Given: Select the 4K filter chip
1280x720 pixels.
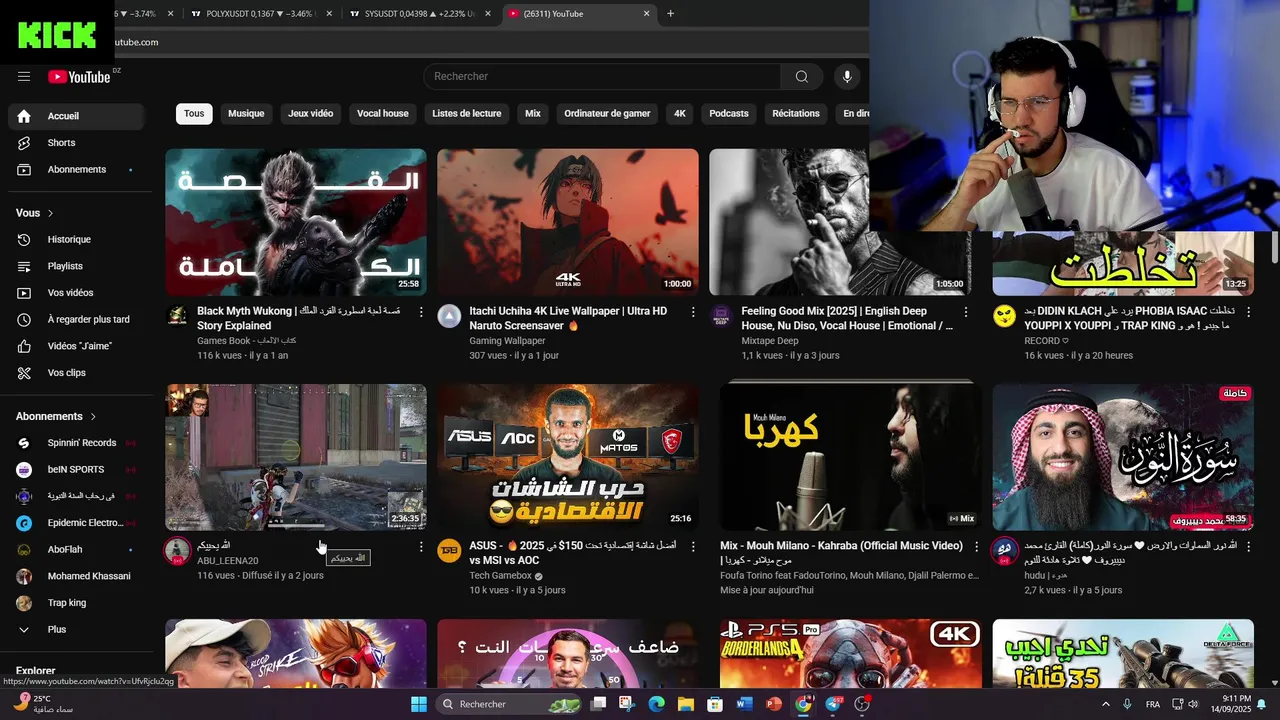Looking at the screenshot, I should tap(680, 114).
